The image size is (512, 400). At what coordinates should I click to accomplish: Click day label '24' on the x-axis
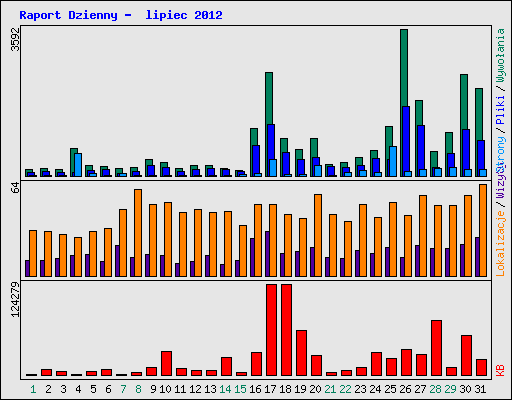coord(375,389)
